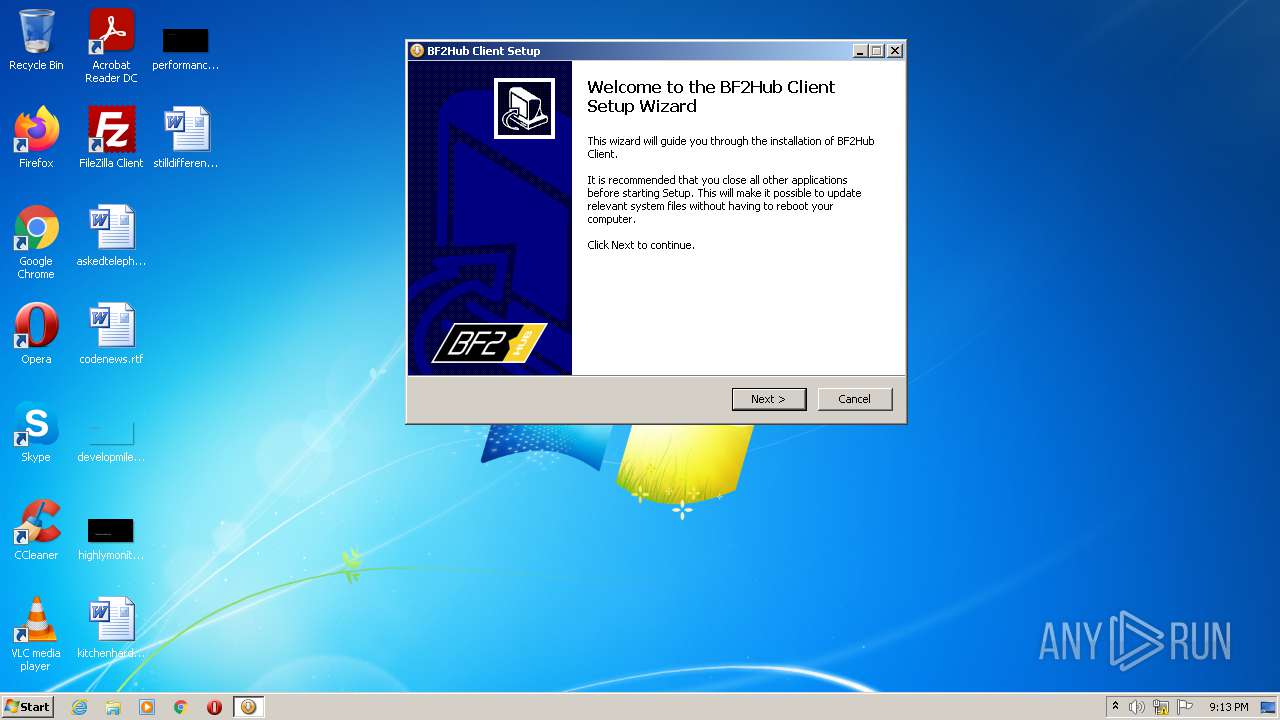
Task: Open the volume speaker tray icon
Action: click(x=1137, y=707)
